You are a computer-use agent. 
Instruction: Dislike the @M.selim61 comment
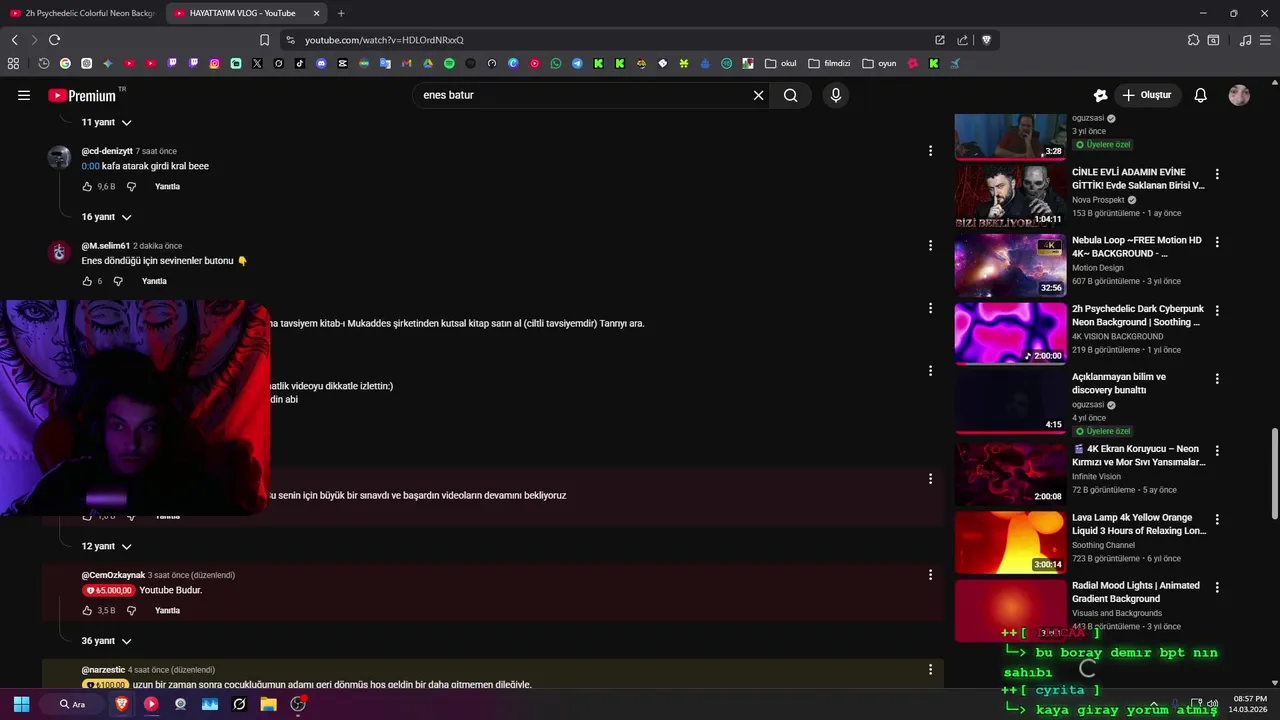coord(118,281)
